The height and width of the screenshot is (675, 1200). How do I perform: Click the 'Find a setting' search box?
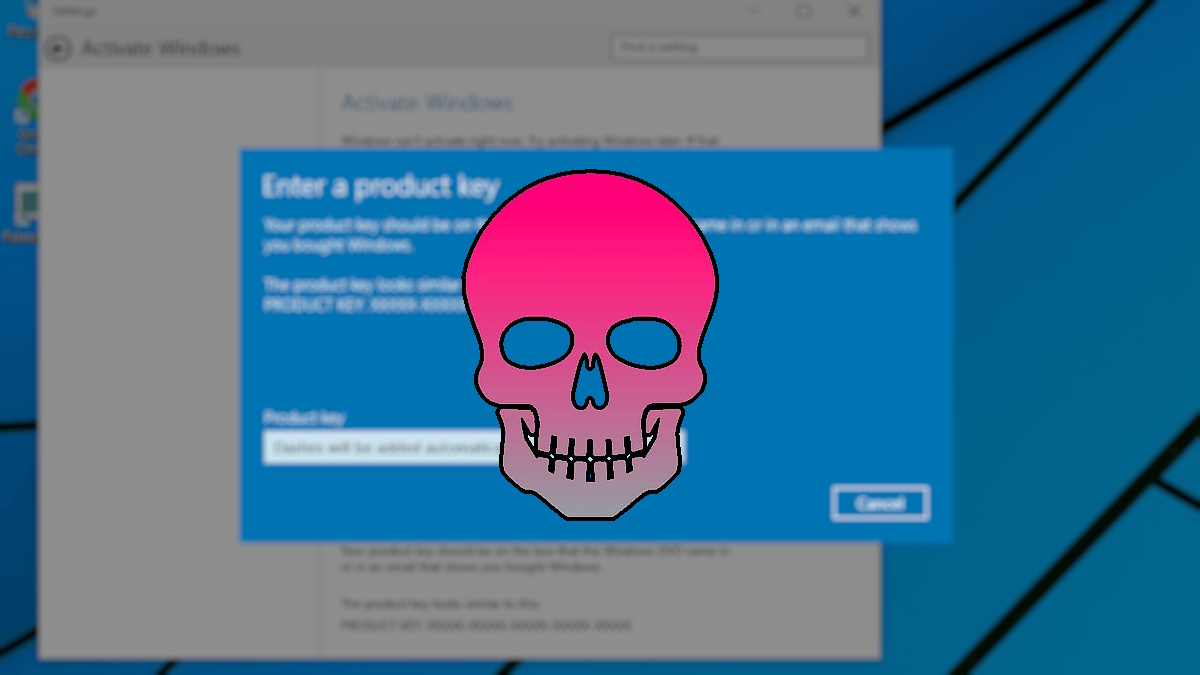[739, 47]
